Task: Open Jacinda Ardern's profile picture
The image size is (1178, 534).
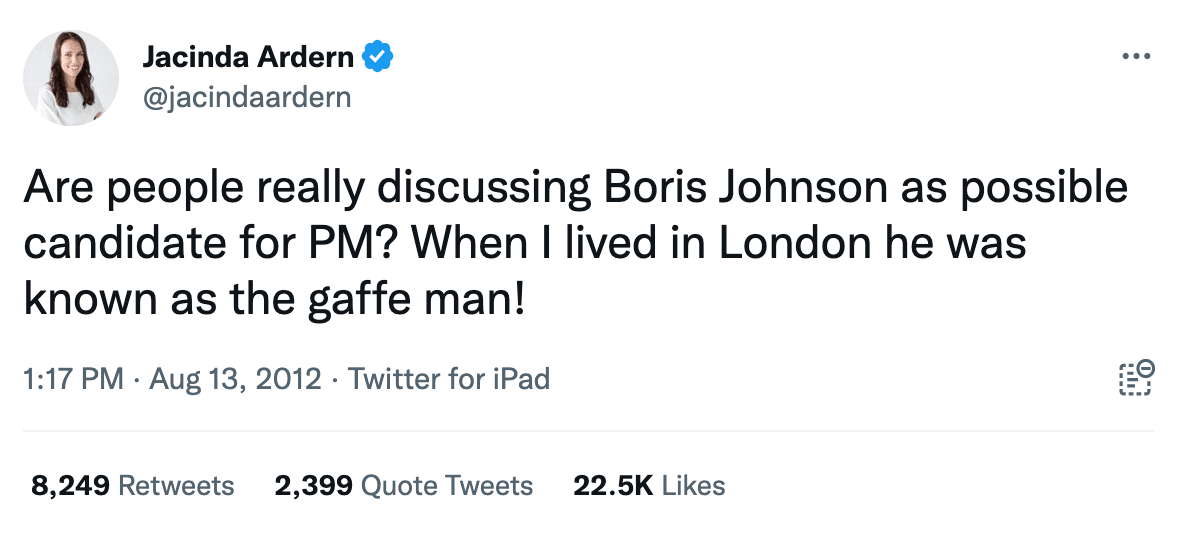Action: pos(71,77)
